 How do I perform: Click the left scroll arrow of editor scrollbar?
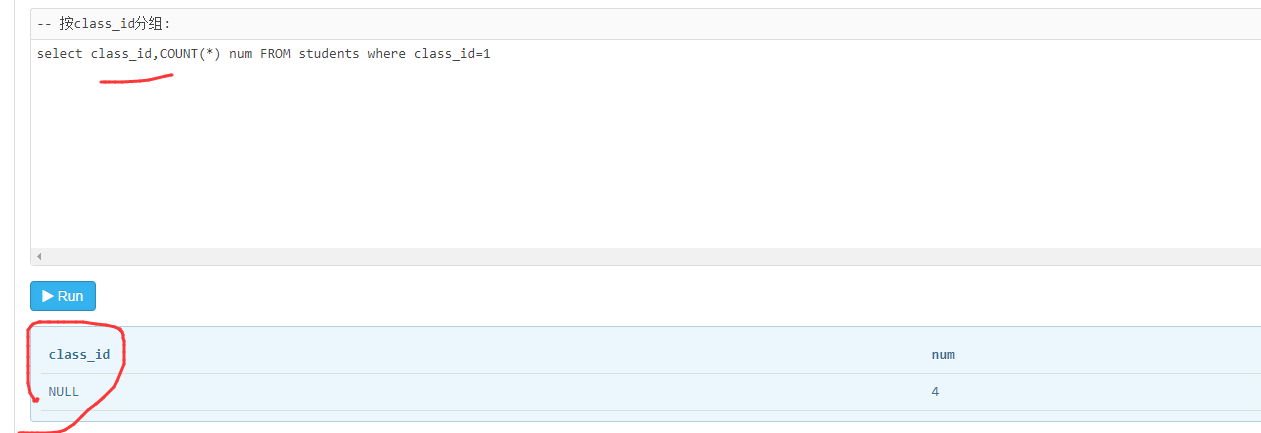38,257
